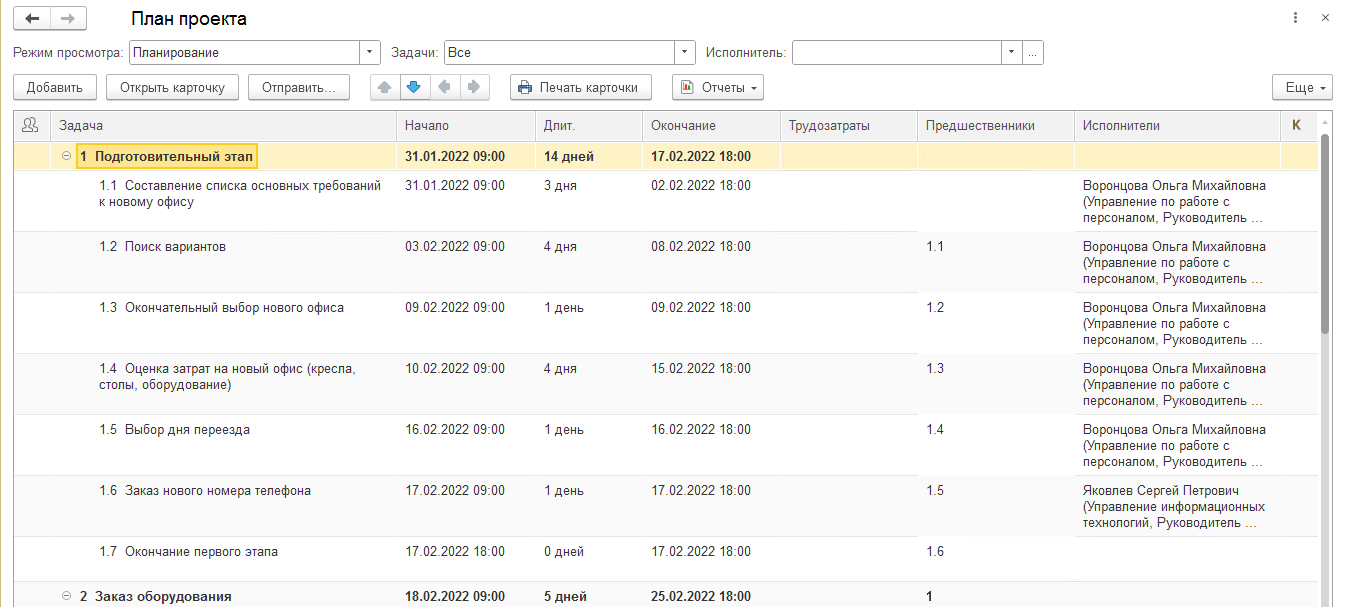This screenshot has height=607, width=1347.
Task: Click the Начало column header
Action: (x=466, y=125)
